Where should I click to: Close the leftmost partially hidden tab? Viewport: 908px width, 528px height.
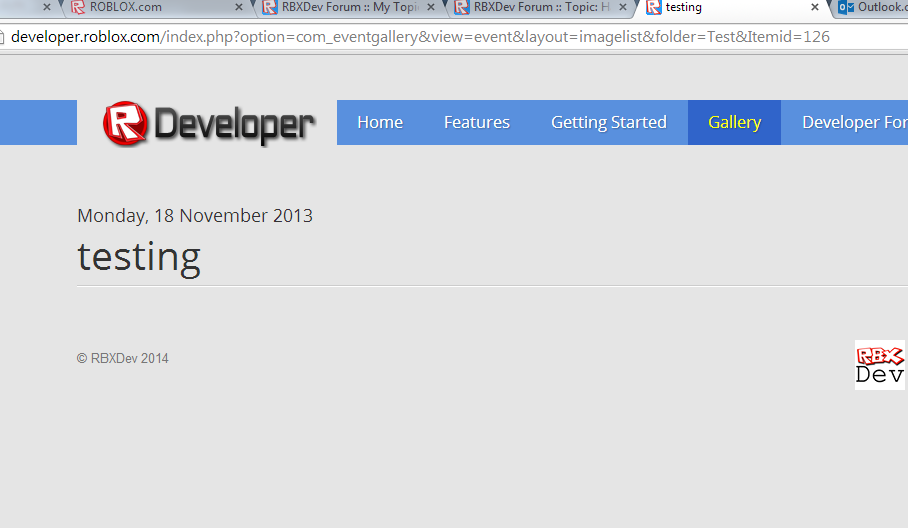coord(47,8)
